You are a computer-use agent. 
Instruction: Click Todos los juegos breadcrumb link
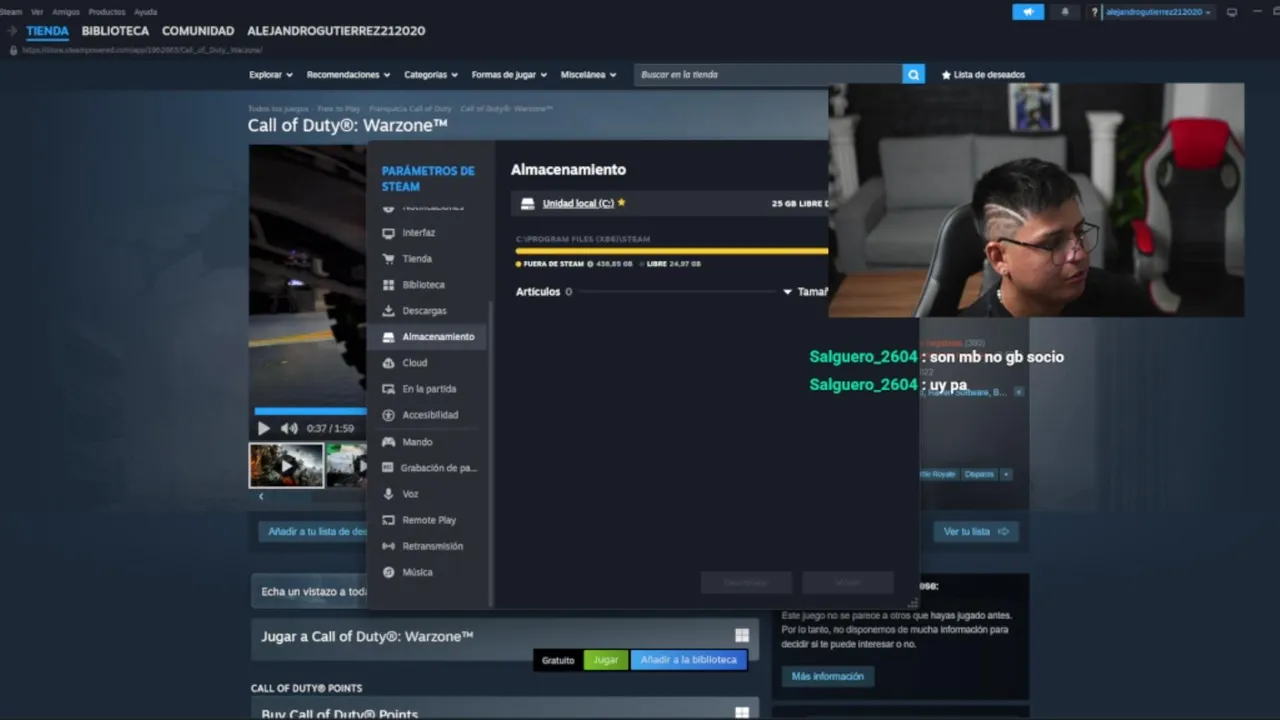[278, 108]
